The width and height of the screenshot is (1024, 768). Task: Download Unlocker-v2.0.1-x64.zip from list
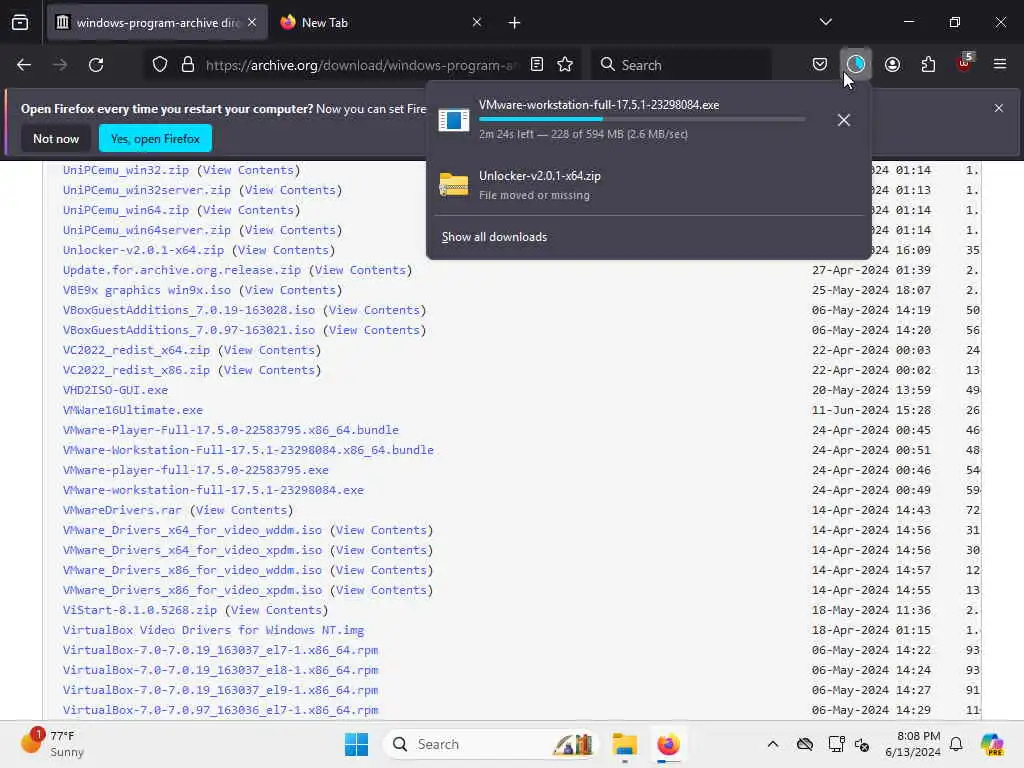coord(143,250)
